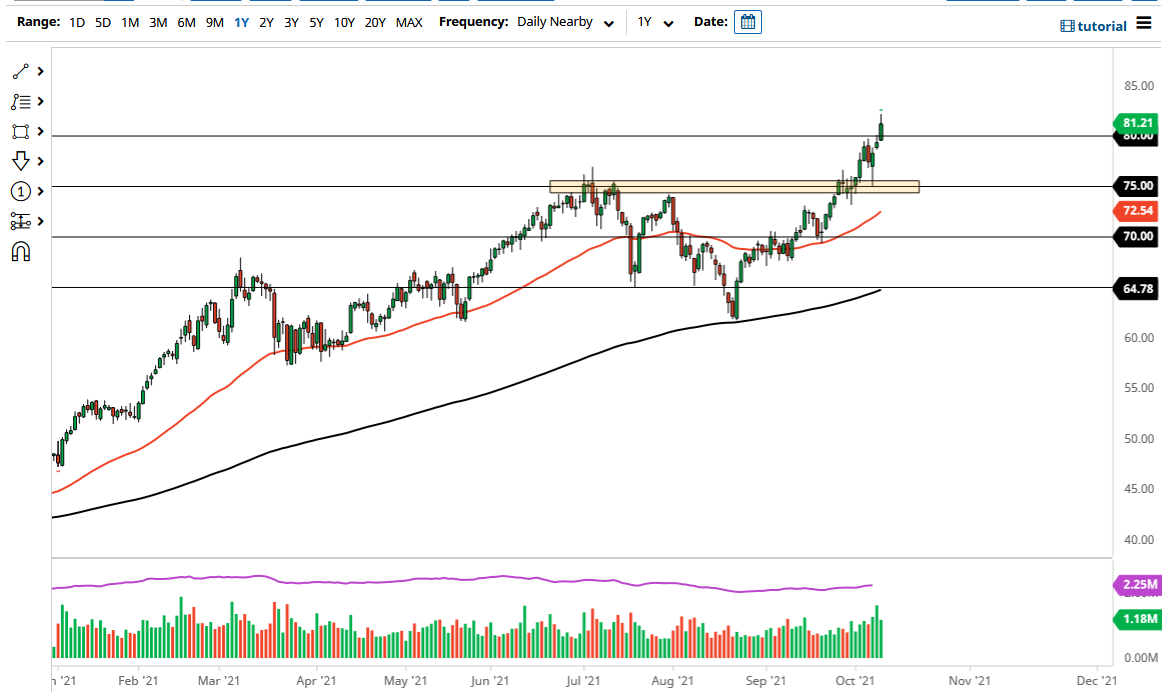
Task: Select the 6M range in the Range menu
Action: (185, 22)
